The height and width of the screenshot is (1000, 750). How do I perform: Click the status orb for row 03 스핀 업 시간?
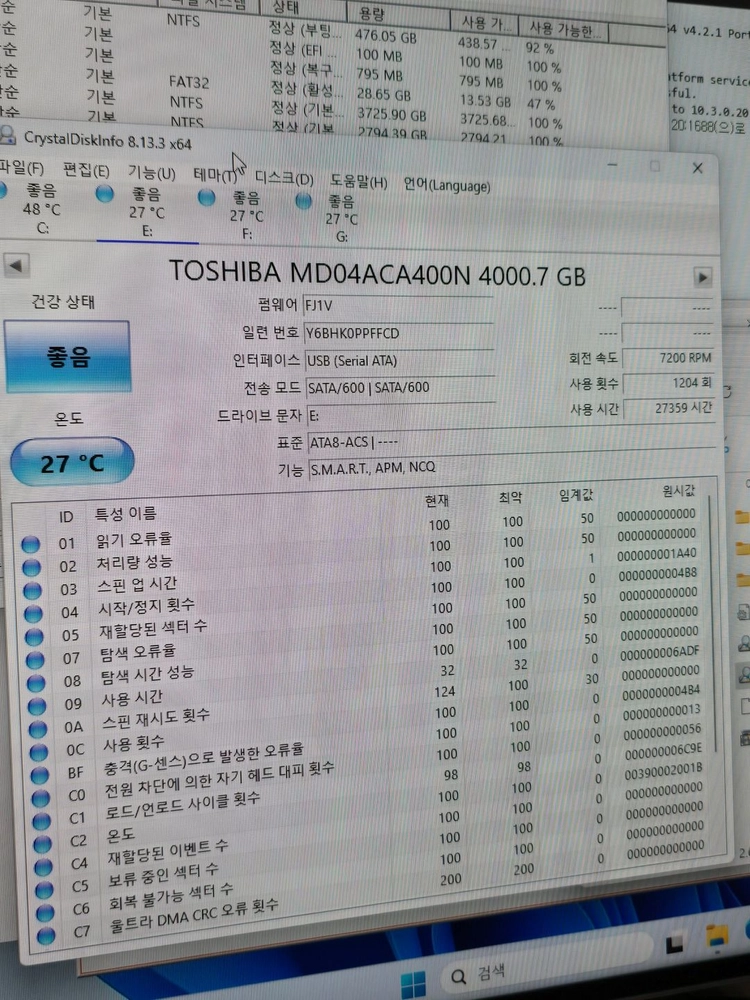[x=33, y=590]
